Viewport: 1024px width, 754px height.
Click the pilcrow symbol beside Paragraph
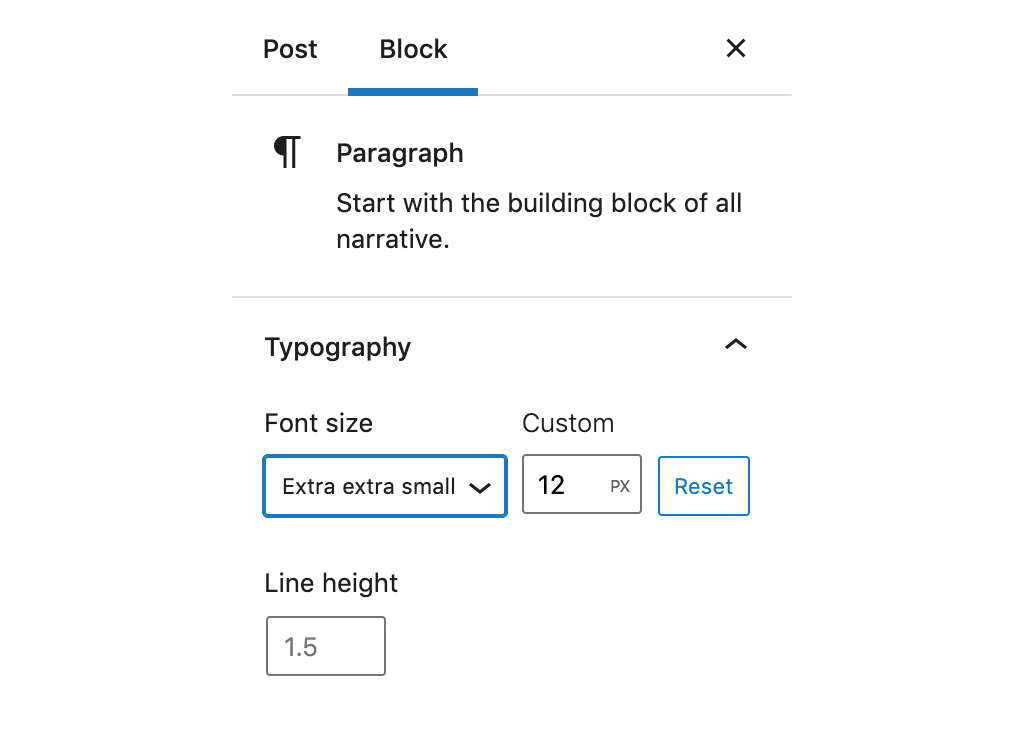(x=286, y=151)
